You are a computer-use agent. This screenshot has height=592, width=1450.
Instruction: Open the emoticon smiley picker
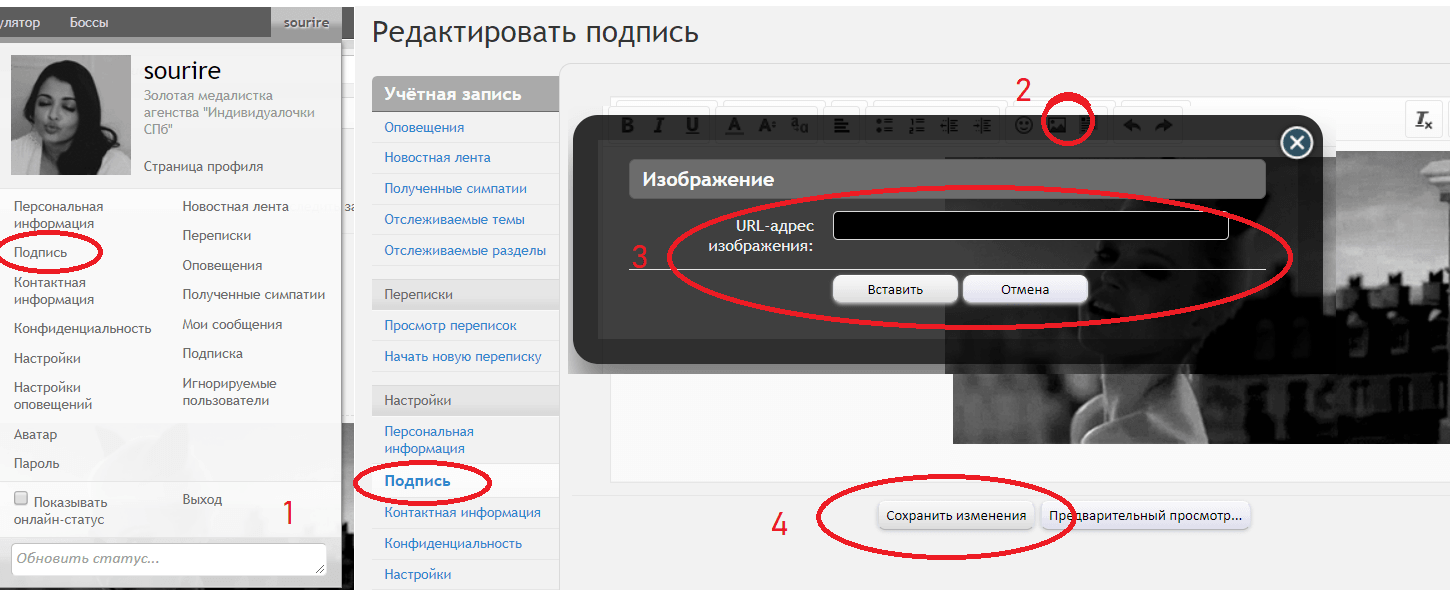click(x=1023, y=126)
